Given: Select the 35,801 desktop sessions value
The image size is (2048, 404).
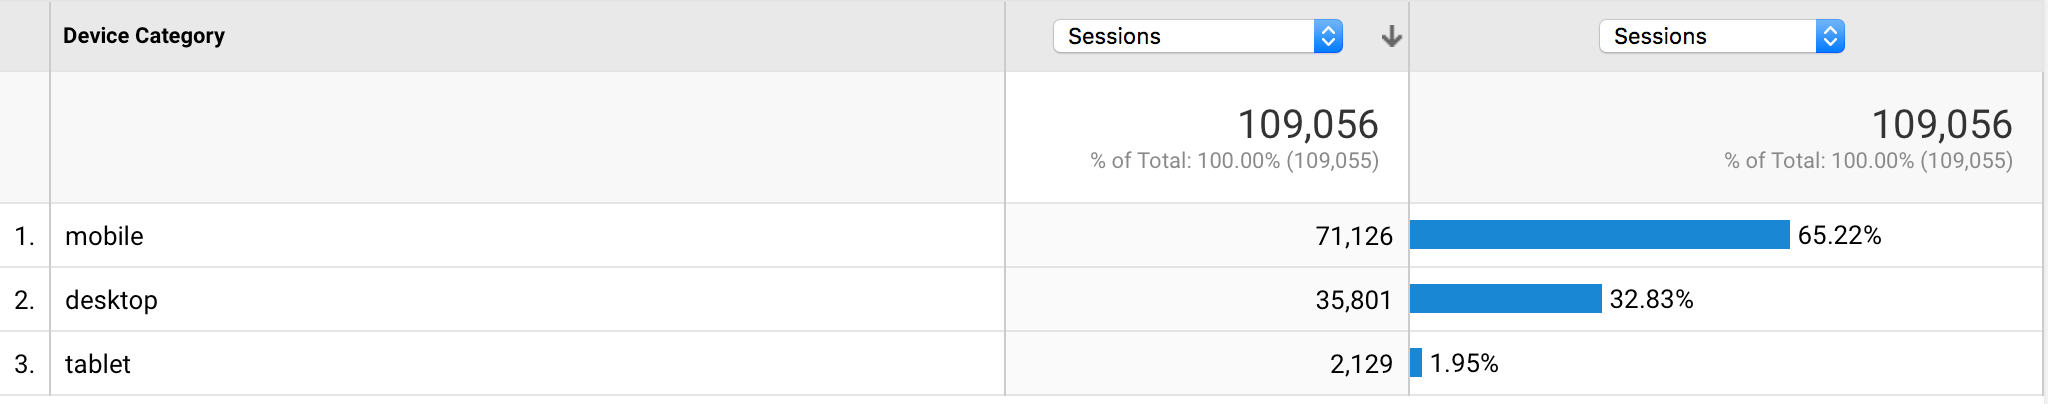Looking at the screenshot, I should coord(1354,300).
